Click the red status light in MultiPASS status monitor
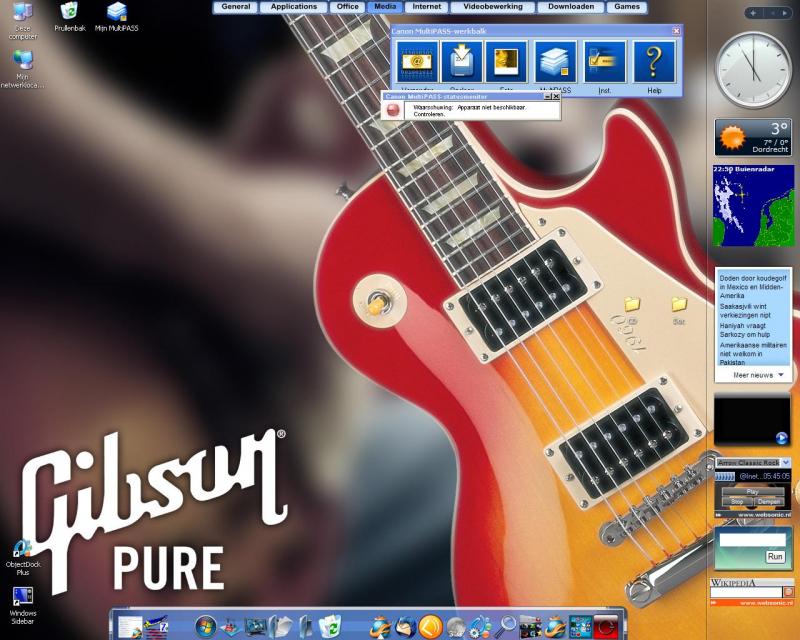 coord(393,110)
